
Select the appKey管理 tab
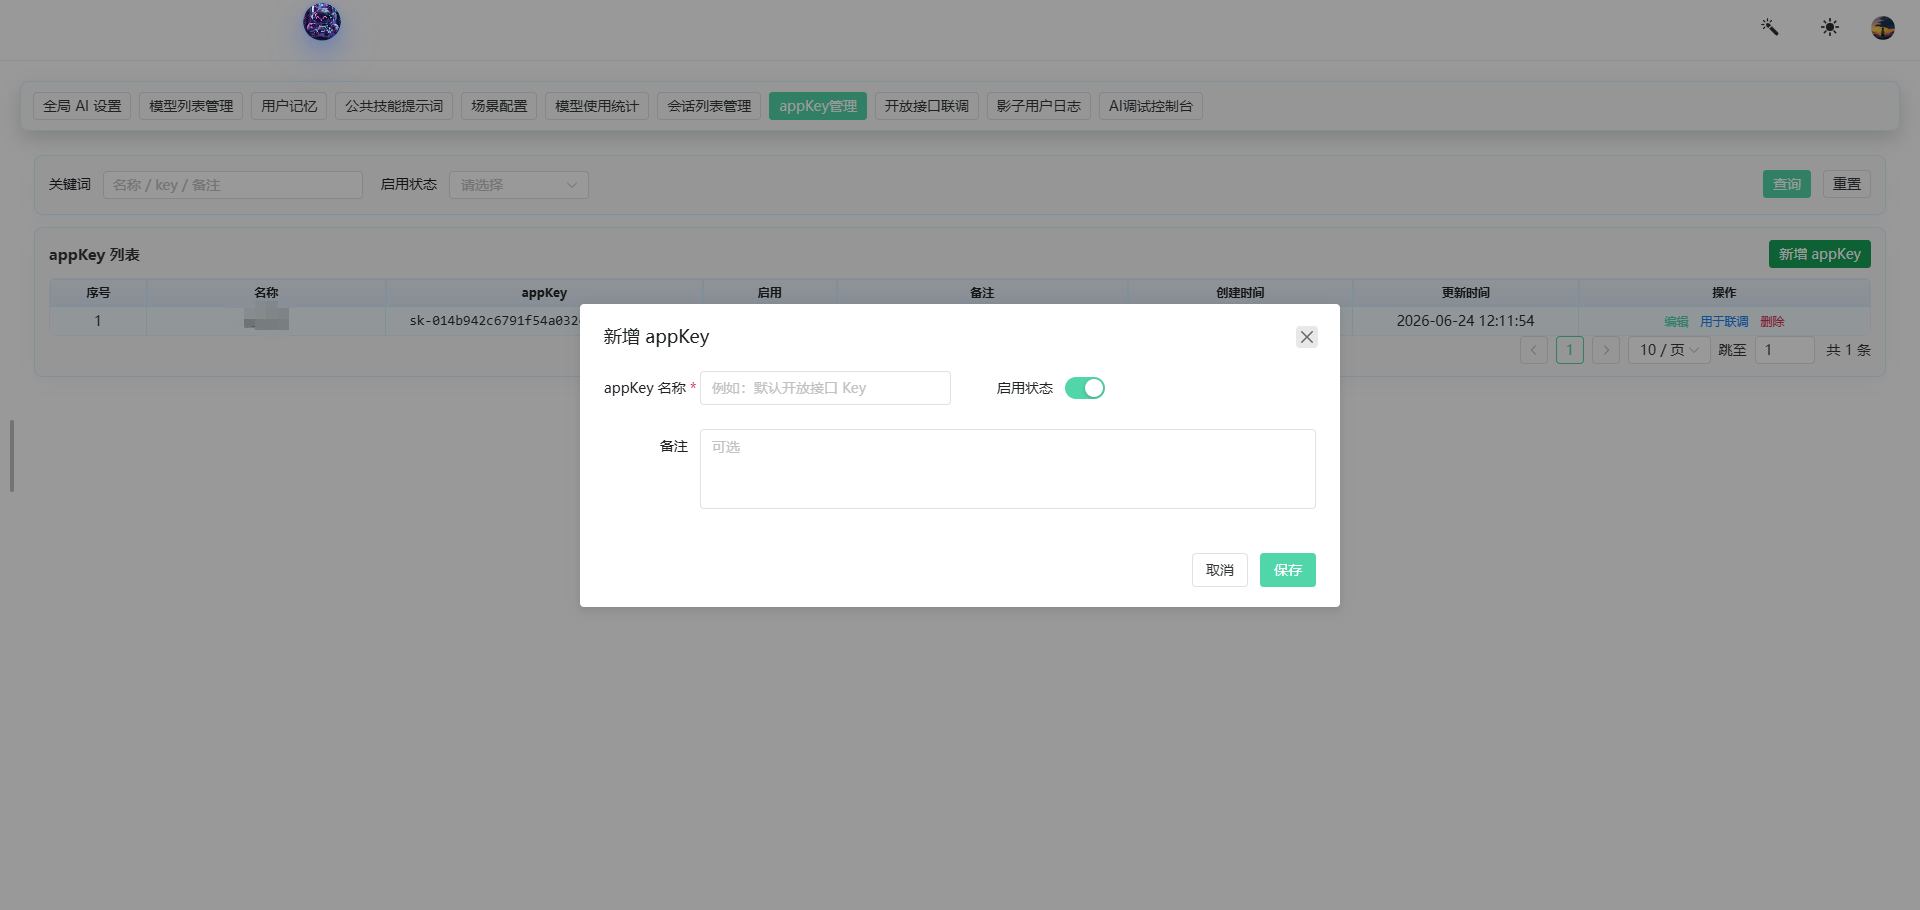click(x=818, y=106)
